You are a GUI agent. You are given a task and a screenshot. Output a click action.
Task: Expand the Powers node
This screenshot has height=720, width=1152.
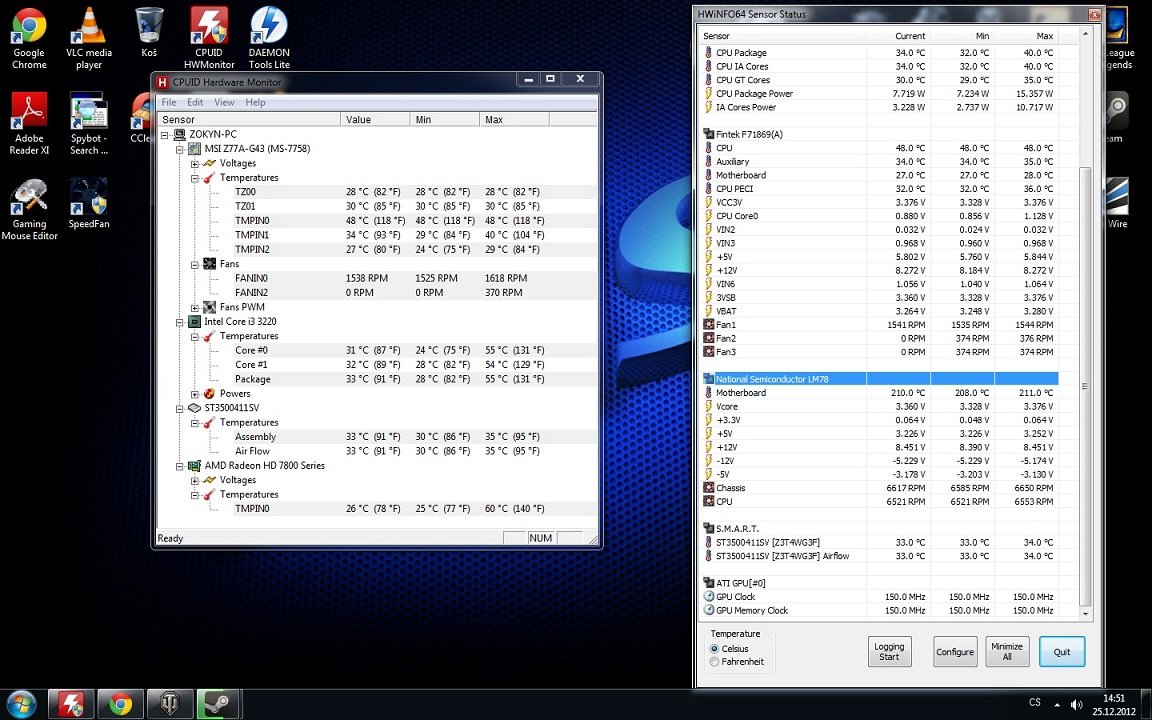195,394
